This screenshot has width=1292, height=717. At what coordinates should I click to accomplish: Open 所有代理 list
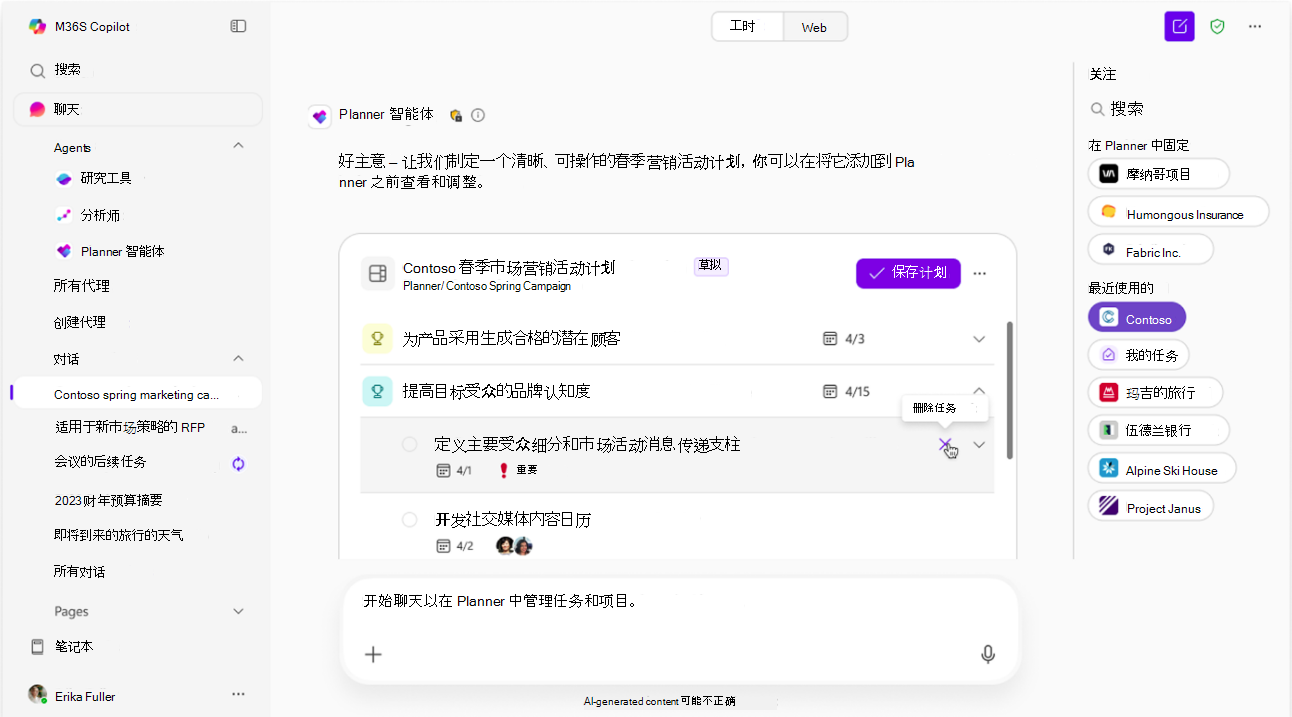pyautogui.click(x=82, y=286)
